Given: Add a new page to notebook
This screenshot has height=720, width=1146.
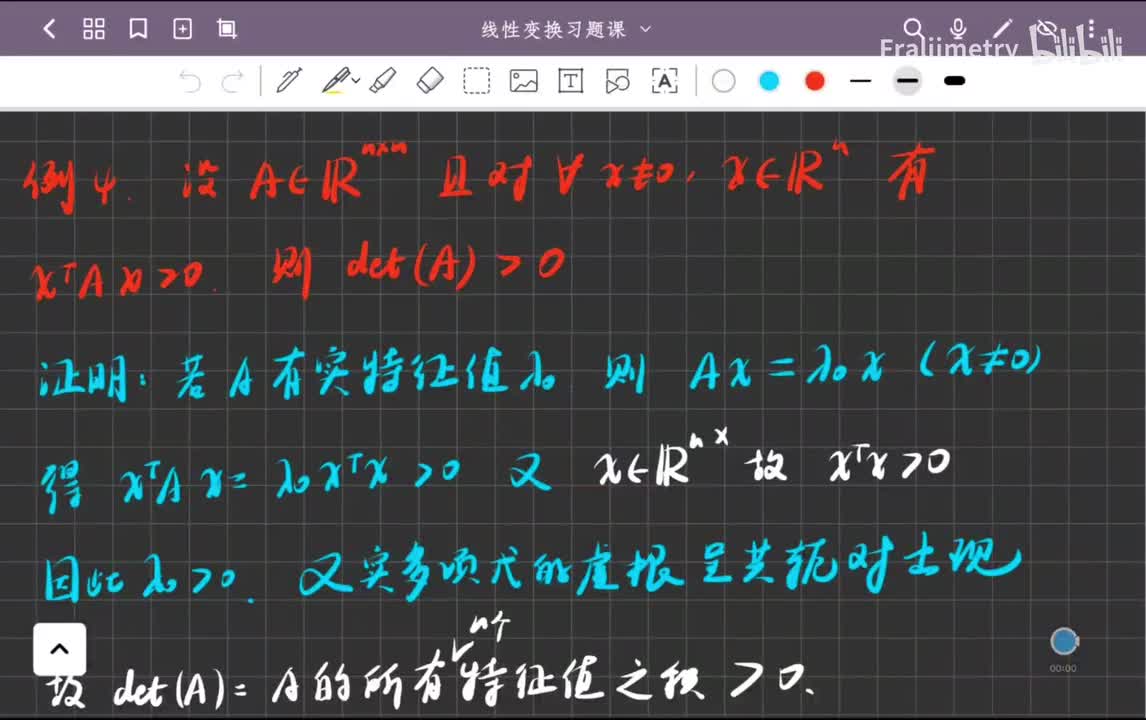Looking at the screenshot, I should pyautogui.click(x=182, y=29).
